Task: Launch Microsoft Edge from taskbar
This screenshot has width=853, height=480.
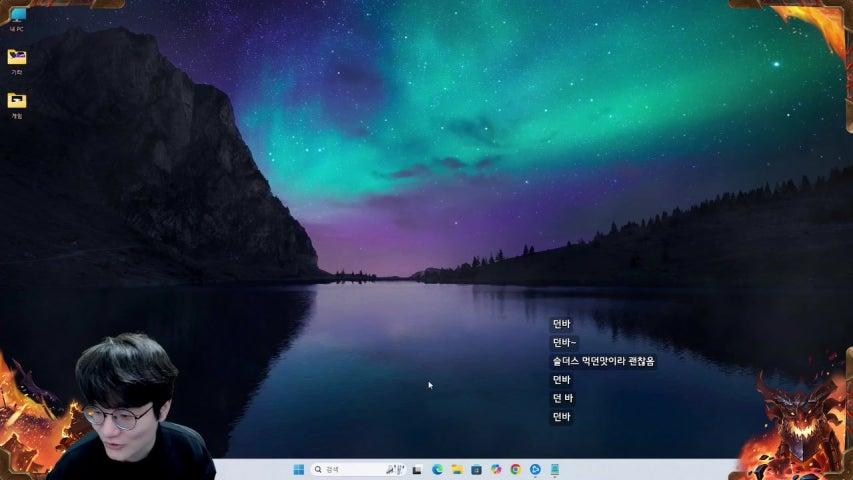Action: pyautogui.click(x=437, y=469)
